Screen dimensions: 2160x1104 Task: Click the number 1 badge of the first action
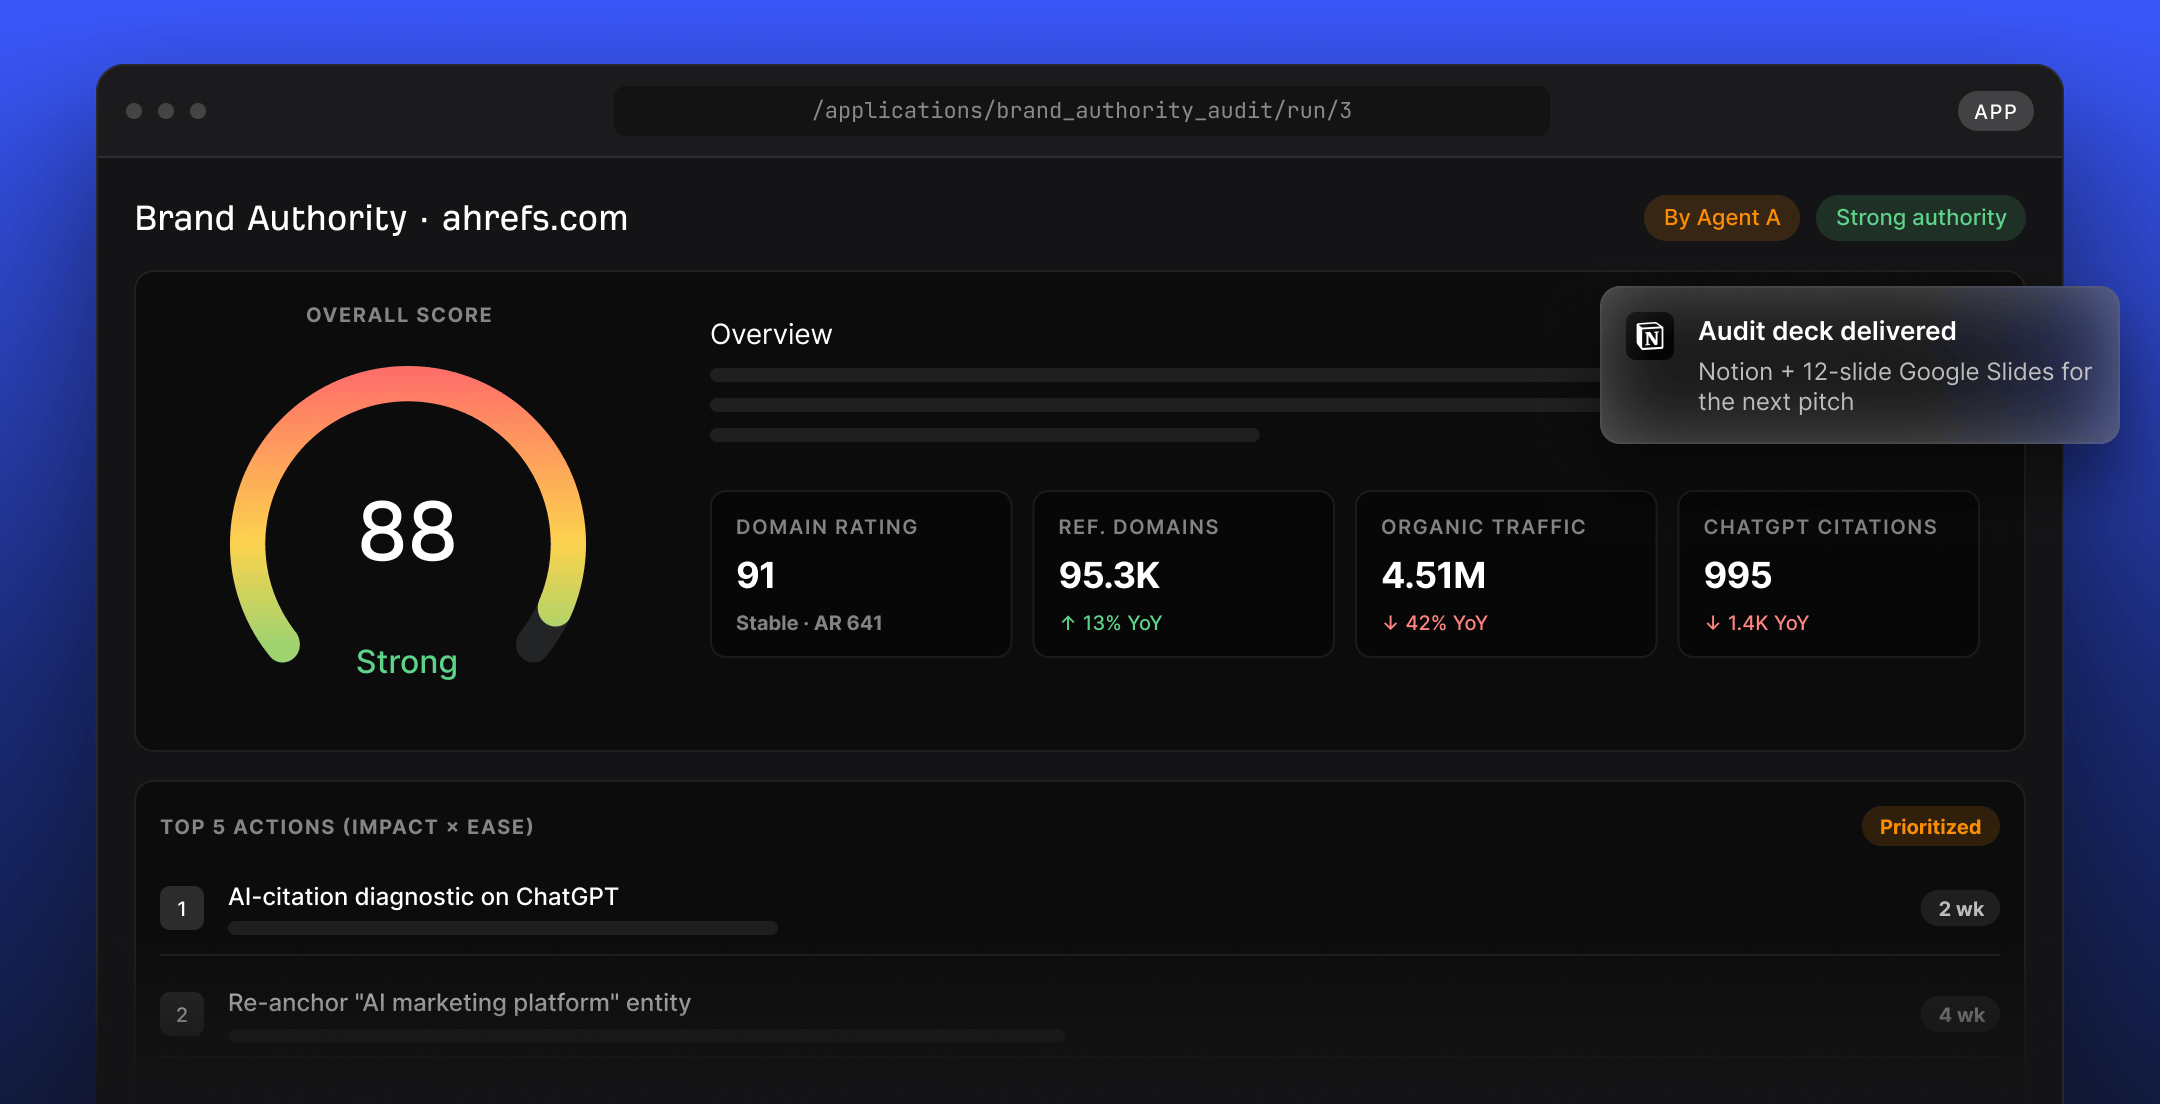coord(182,908)
